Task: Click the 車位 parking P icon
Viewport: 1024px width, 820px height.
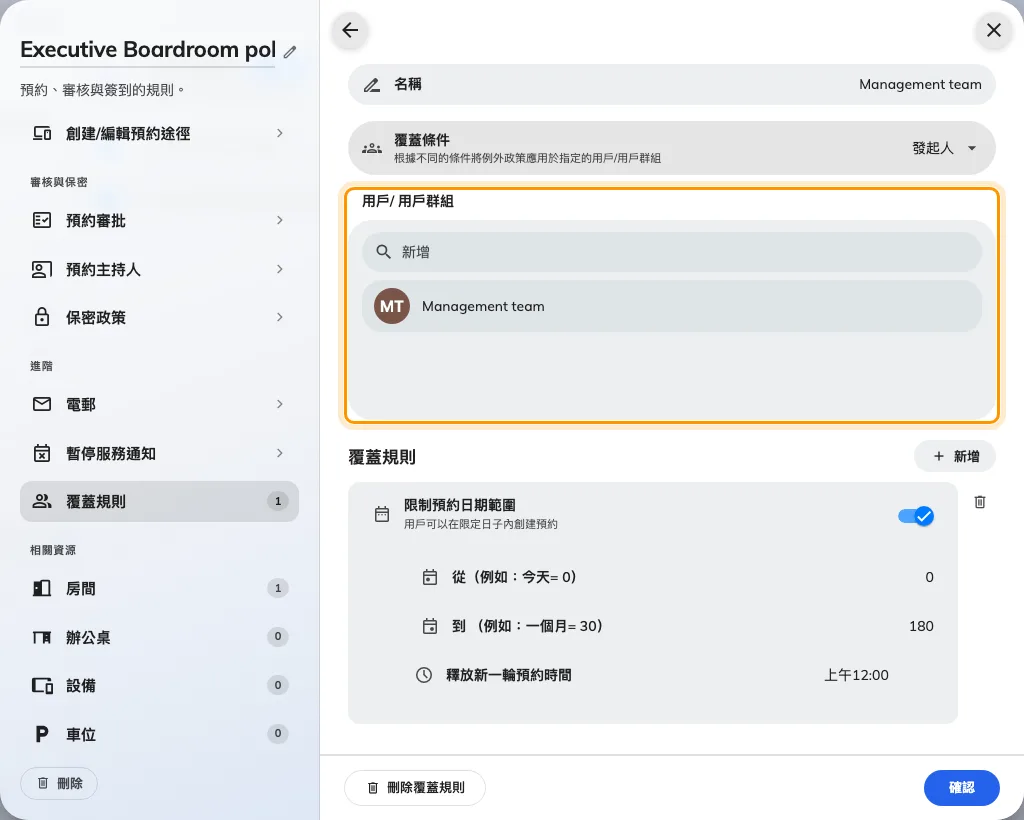Action: [x=42, y=734]
